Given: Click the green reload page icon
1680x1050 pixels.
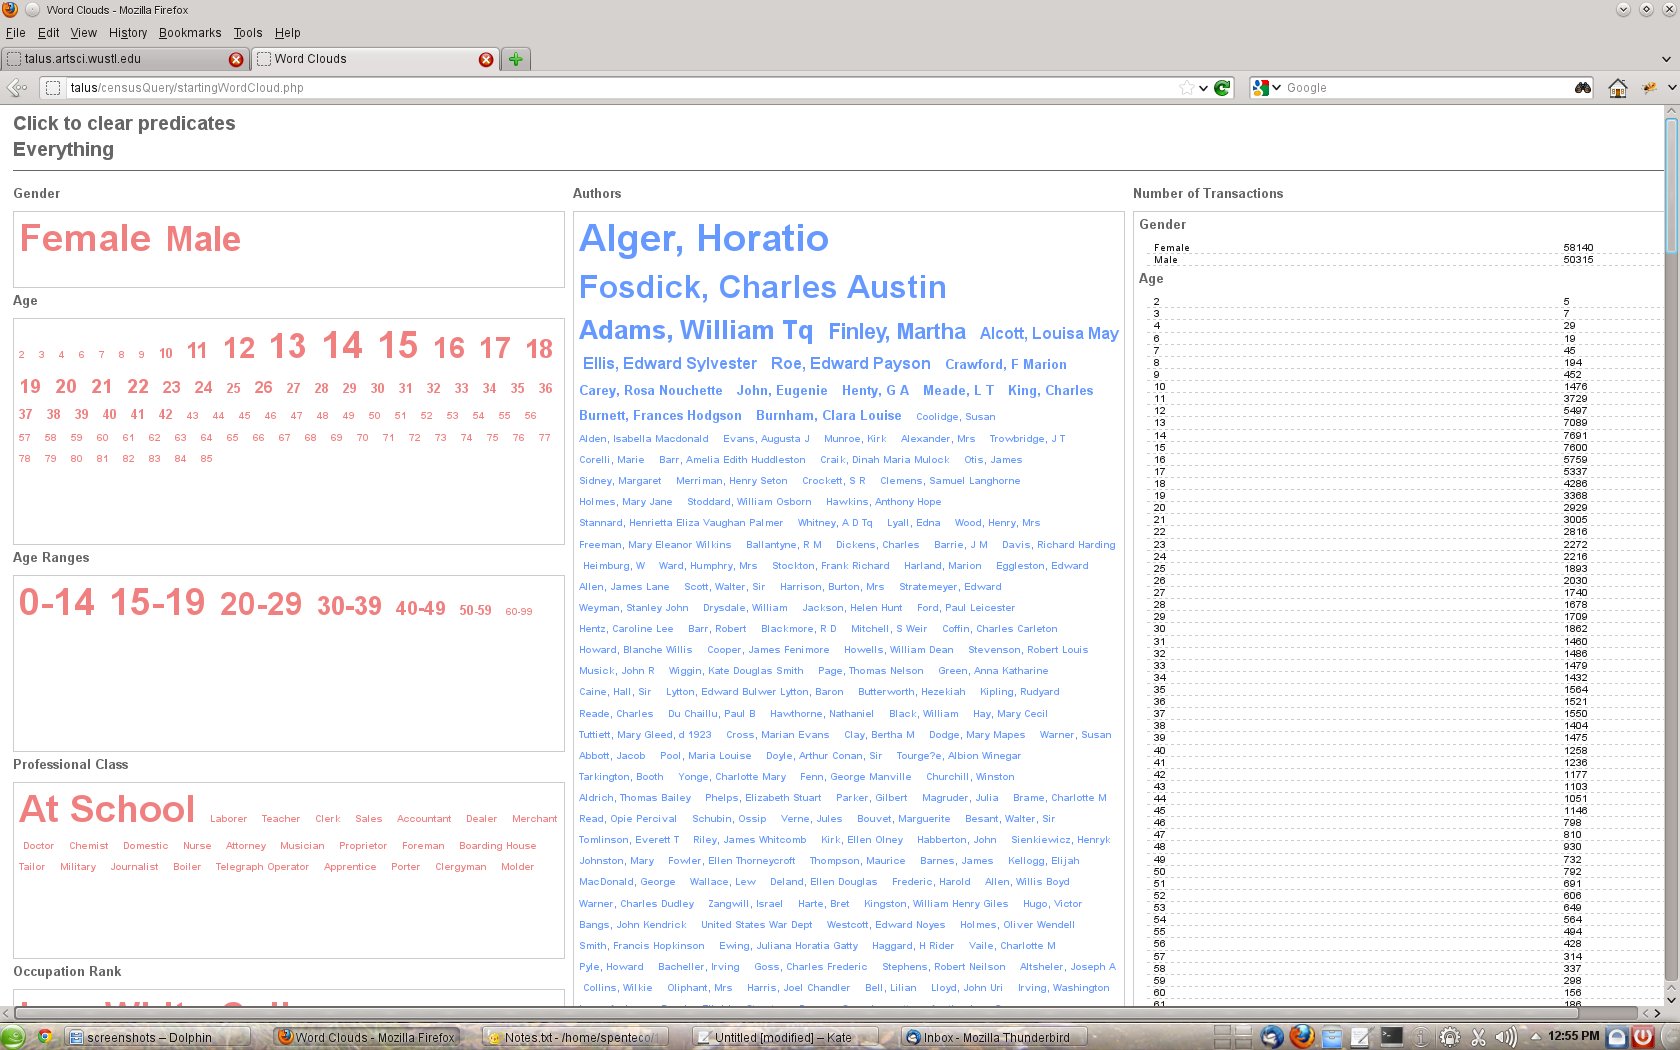Looking at the screenshot, I should point(1222,88).
